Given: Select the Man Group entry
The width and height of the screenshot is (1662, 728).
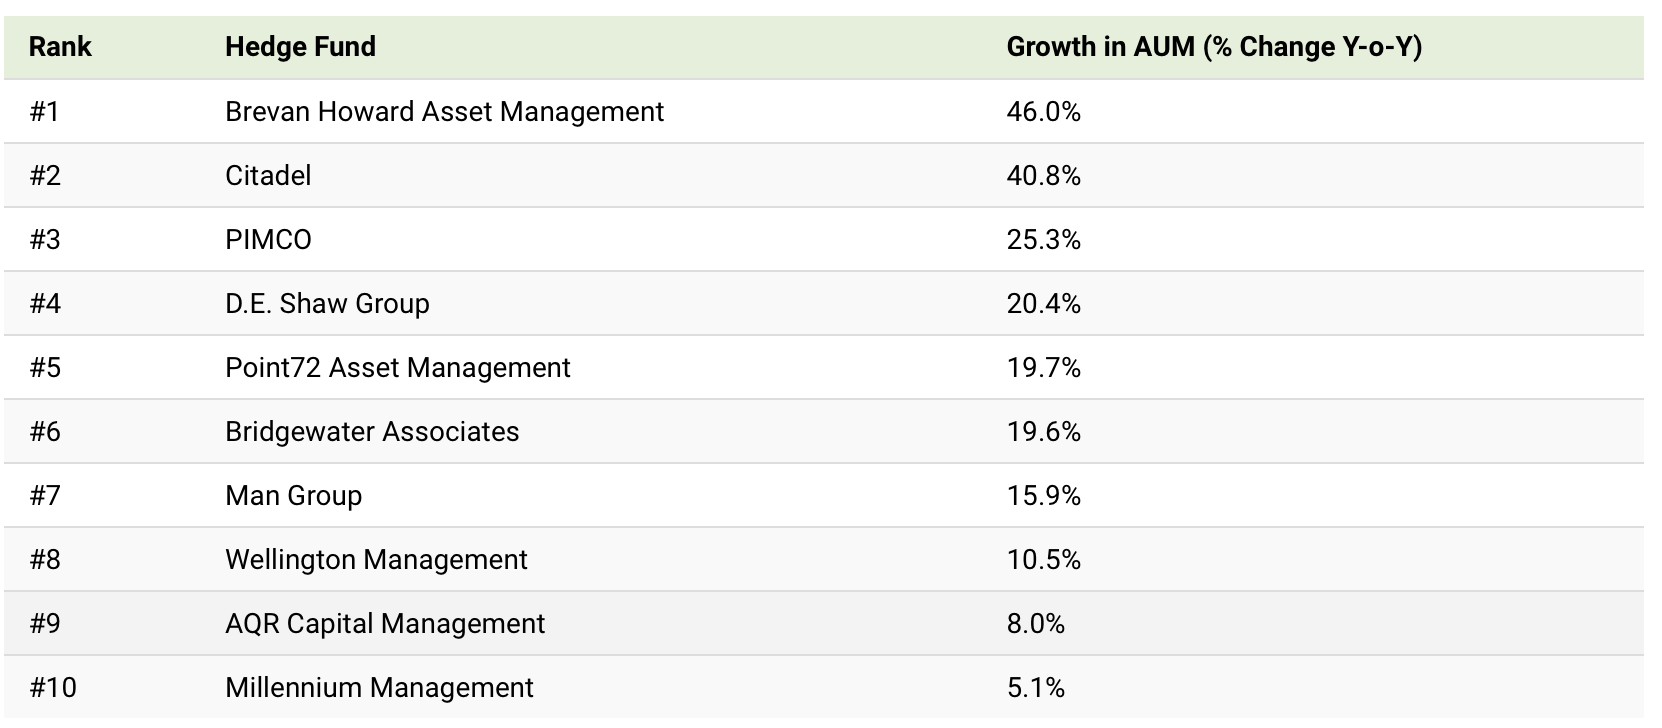Looking at the screenshot, I should click(x=293, y=496).
